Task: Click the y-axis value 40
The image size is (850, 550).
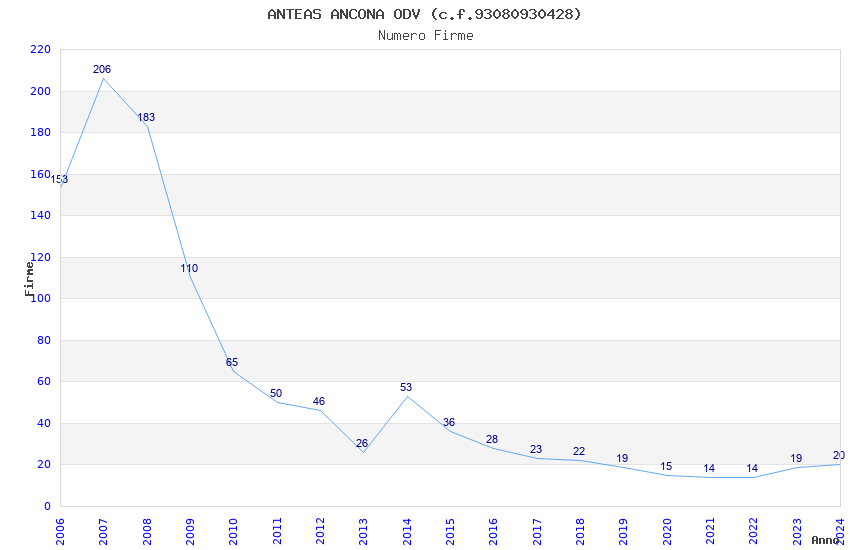Action: 44,423
